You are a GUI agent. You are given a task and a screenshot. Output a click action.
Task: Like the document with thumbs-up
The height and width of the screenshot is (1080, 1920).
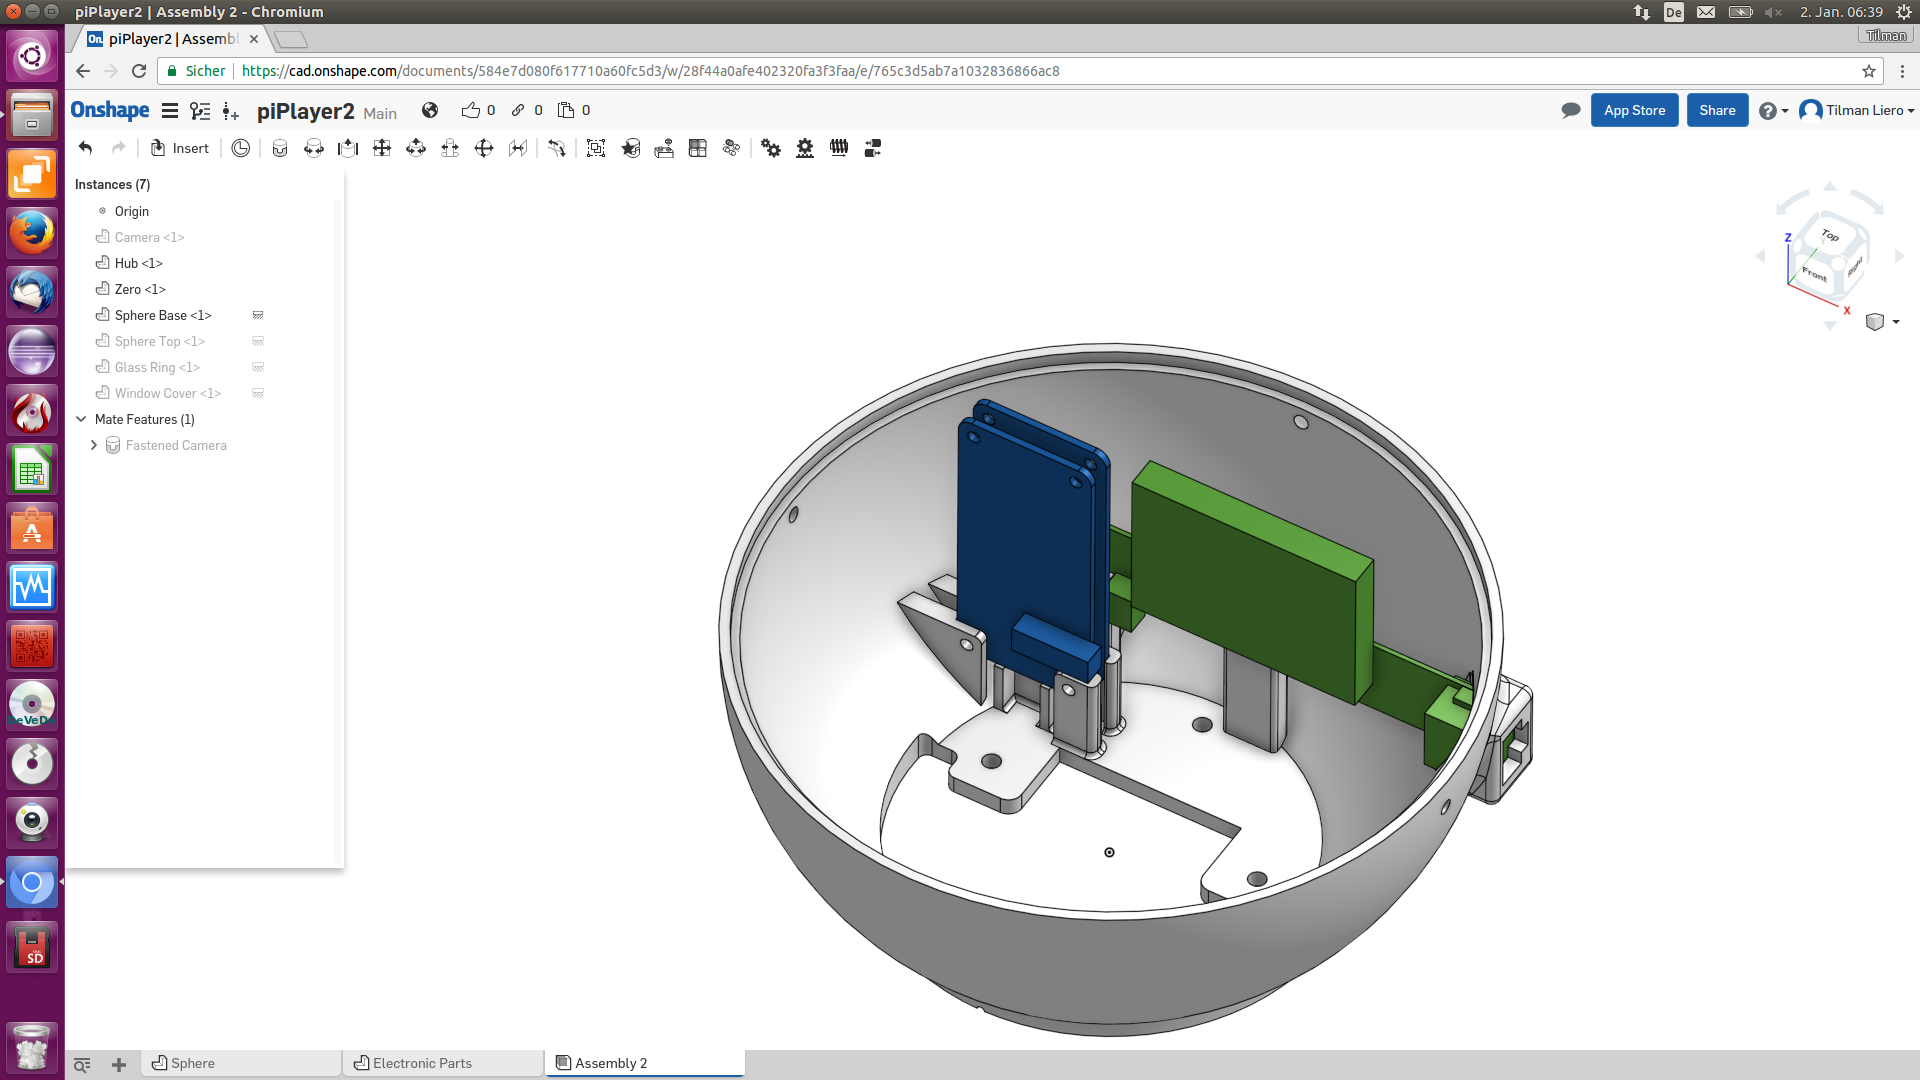[471, 110]
